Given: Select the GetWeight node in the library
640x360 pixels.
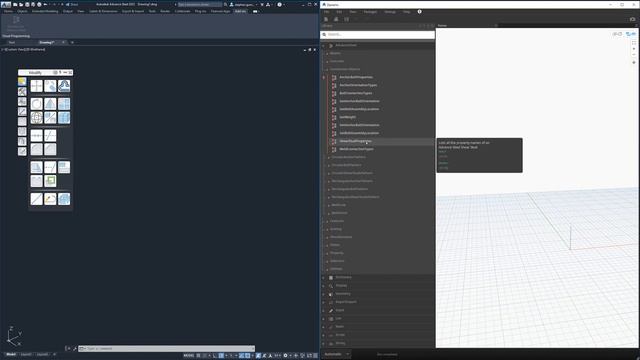Looking at the screenshot, I should coord(347,117).
